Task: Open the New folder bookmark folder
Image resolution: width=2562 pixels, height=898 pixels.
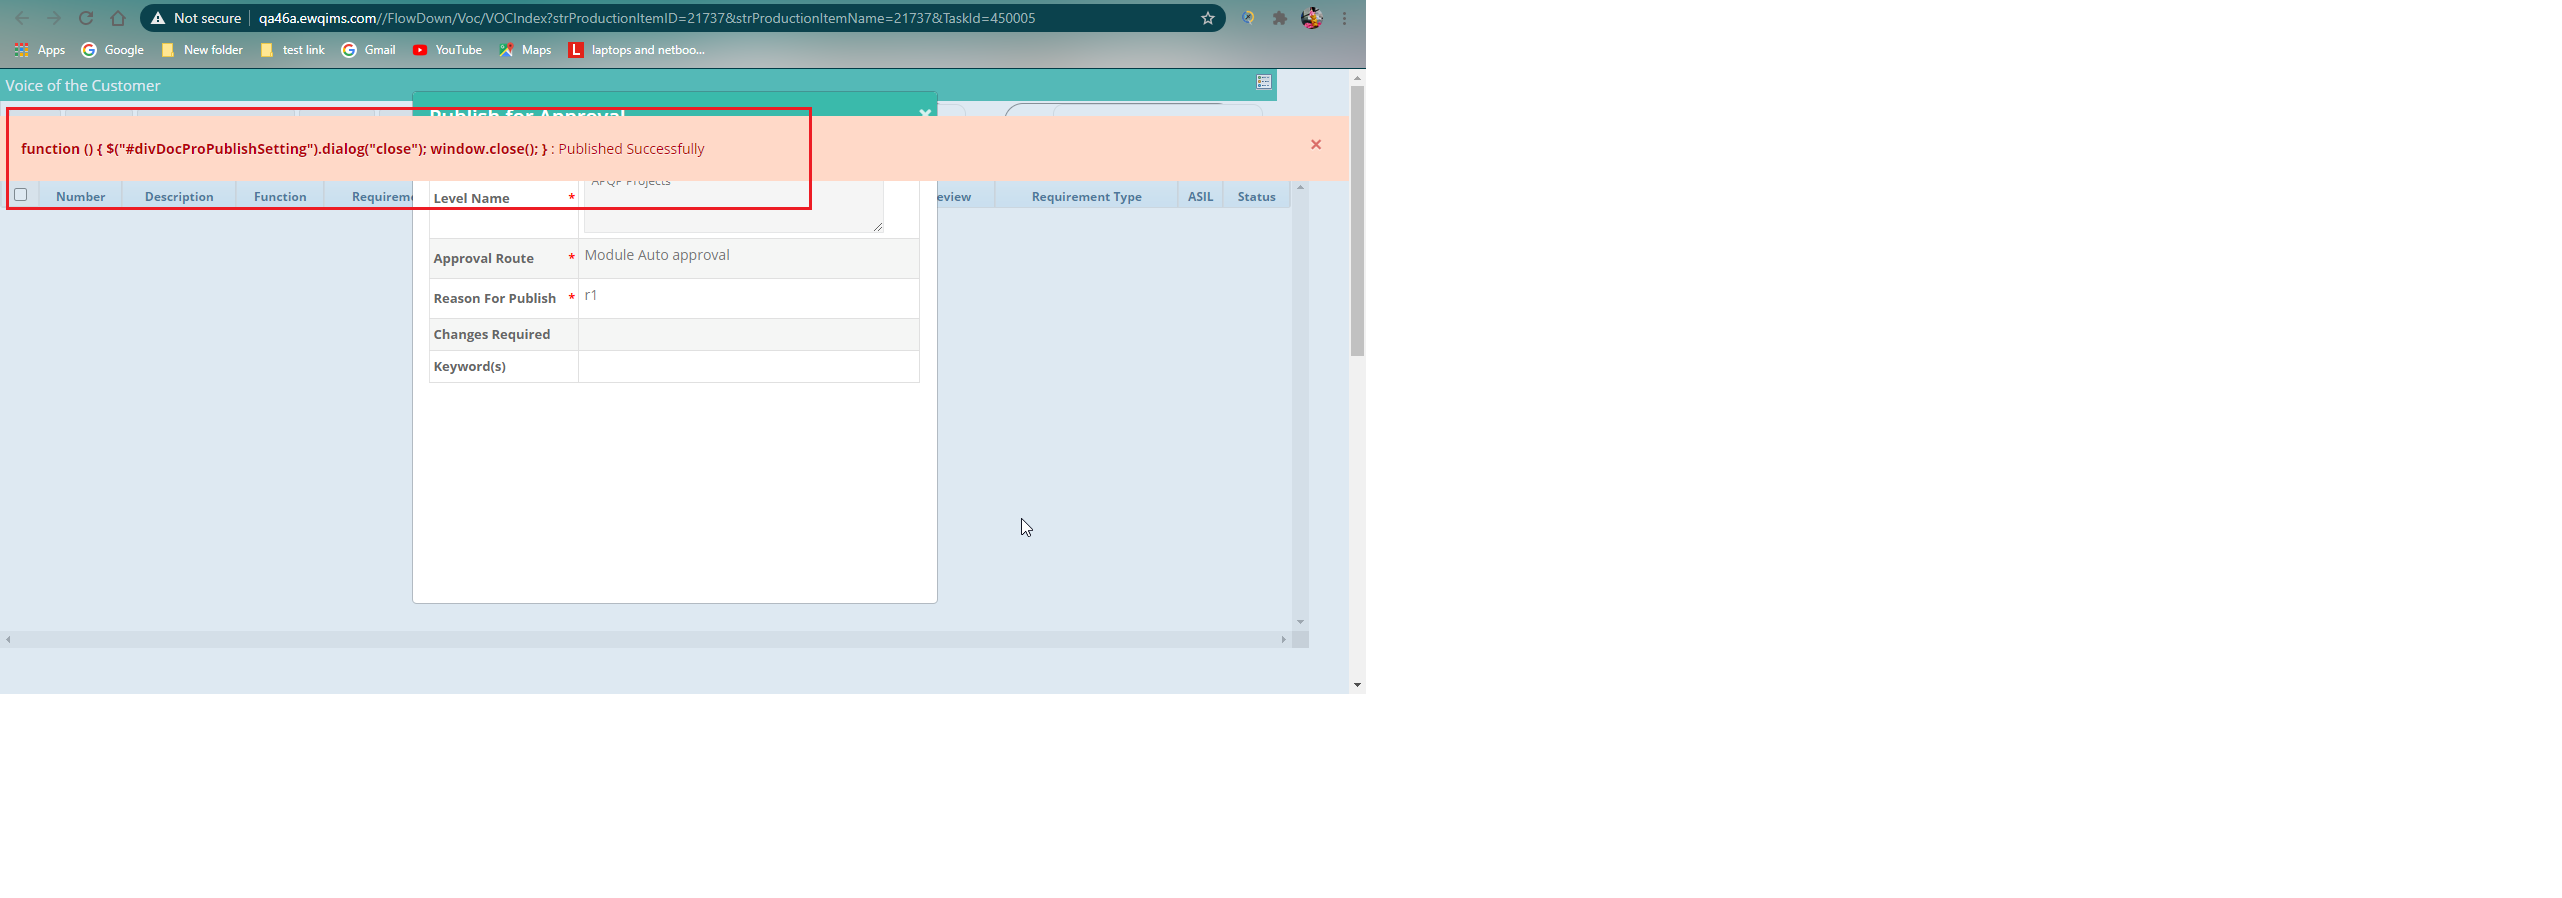Action: pyautogui.click(x=202, y=50)
